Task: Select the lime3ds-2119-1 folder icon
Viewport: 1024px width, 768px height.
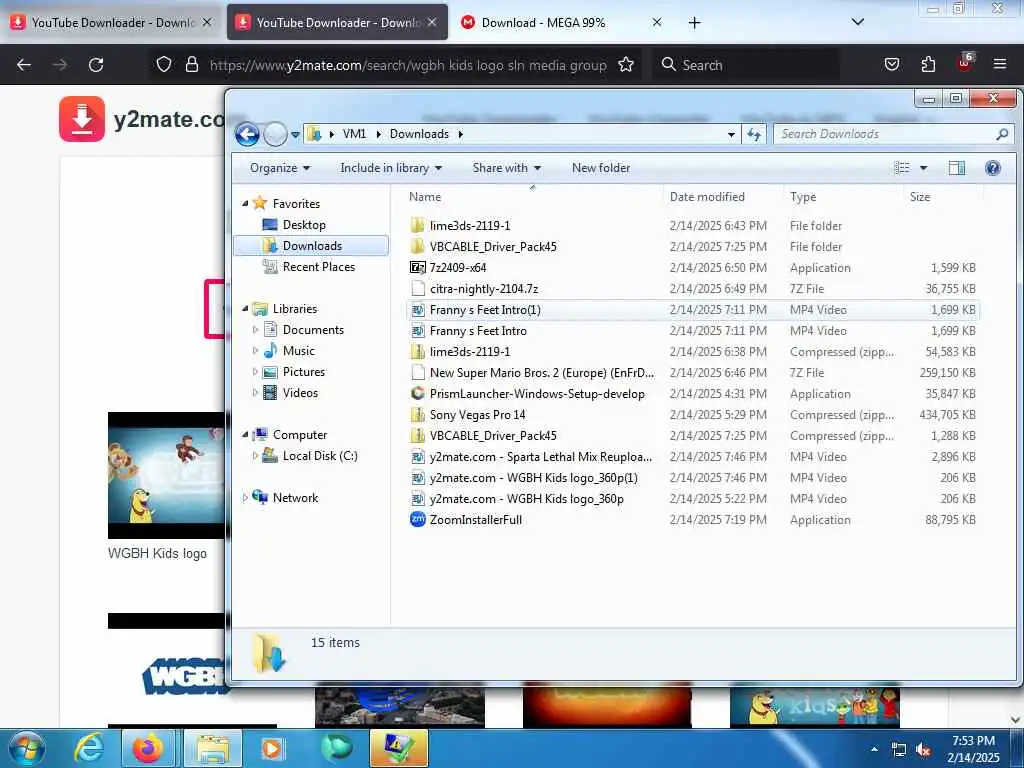Action: tap(418, 226)
